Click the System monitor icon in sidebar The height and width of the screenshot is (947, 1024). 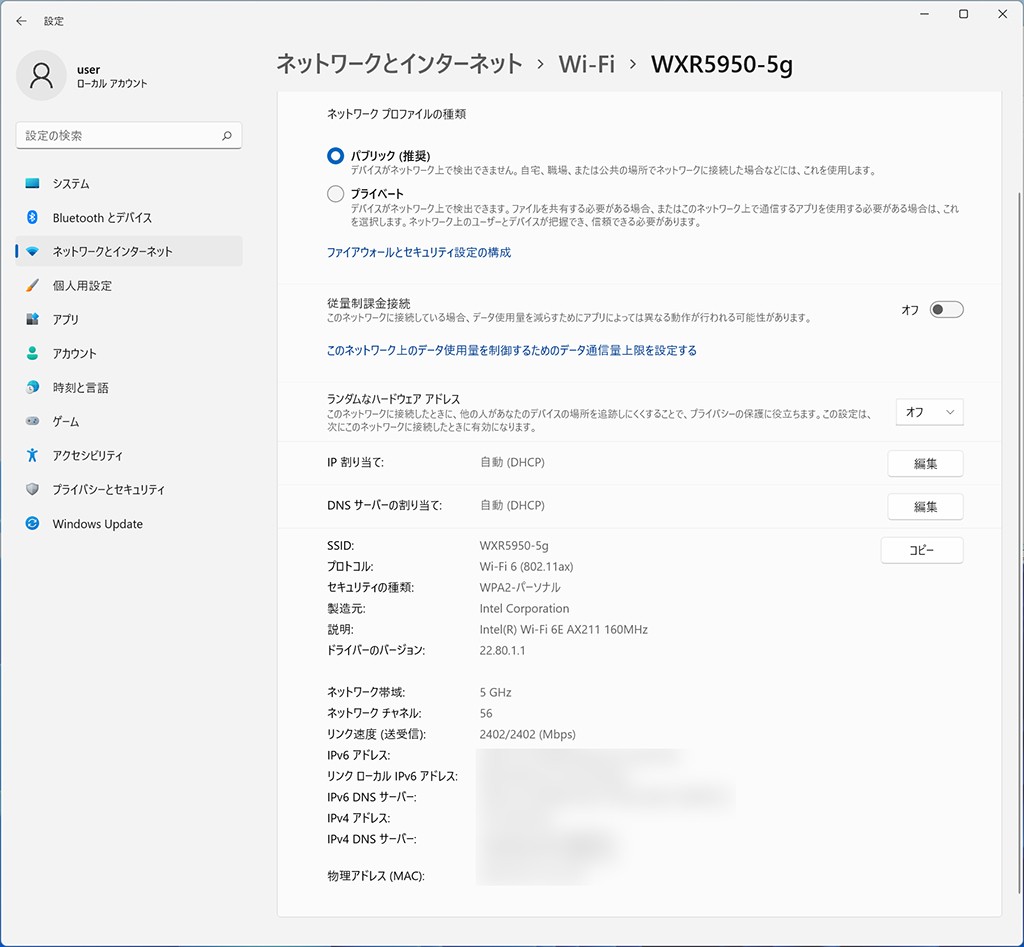(33, 184)
